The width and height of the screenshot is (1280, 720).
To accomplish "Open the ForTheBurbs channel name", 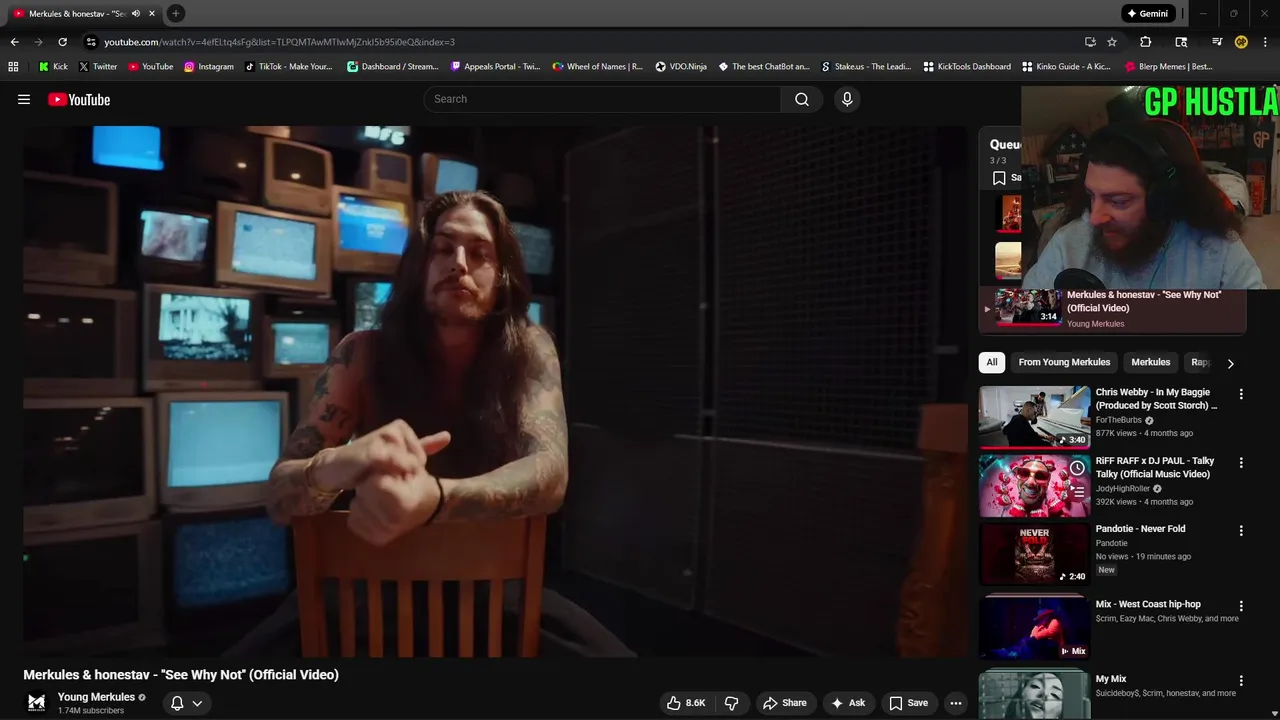I will point(1118,420).
